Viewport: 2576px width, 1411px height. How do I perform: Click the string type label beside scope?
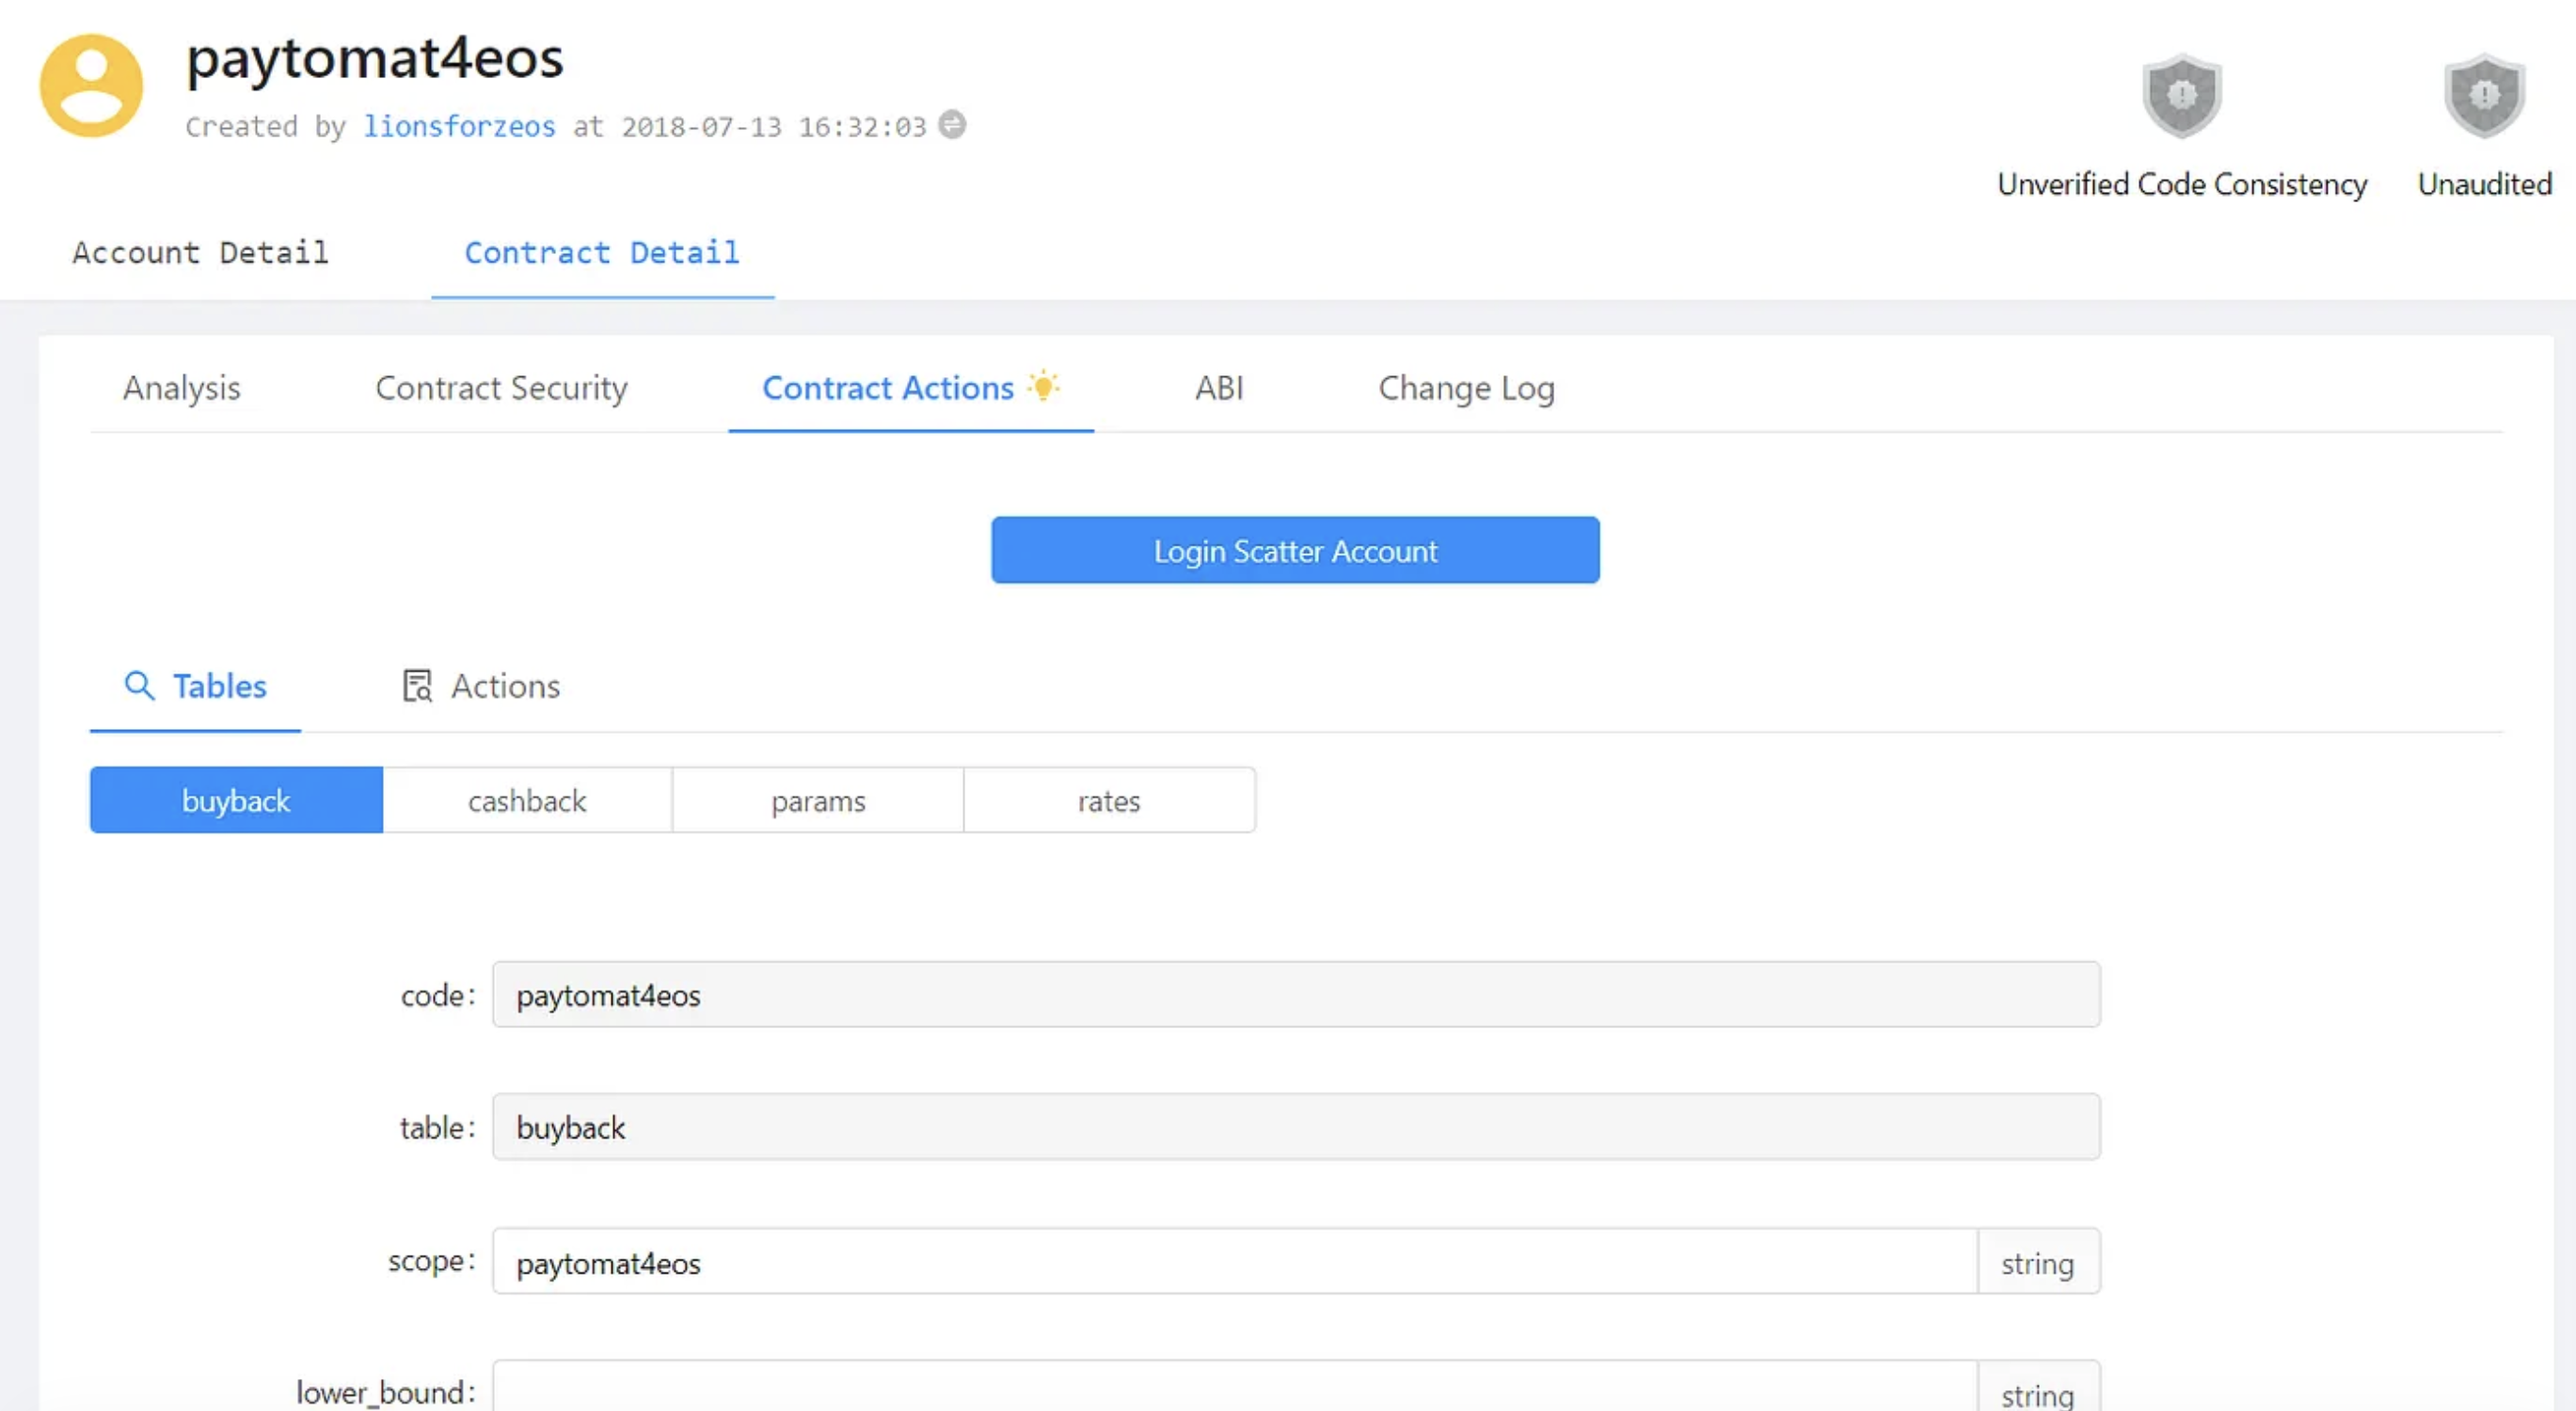[x=2038, y=1262]
